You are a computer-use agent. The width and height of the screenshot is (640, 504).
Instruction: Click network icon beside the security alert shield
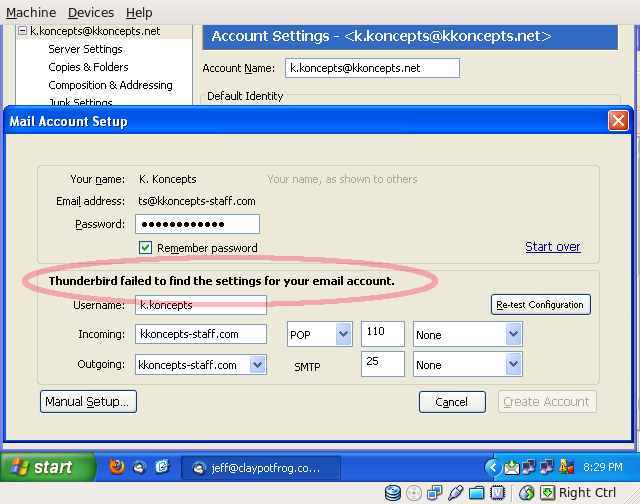(x=547, y=467)
